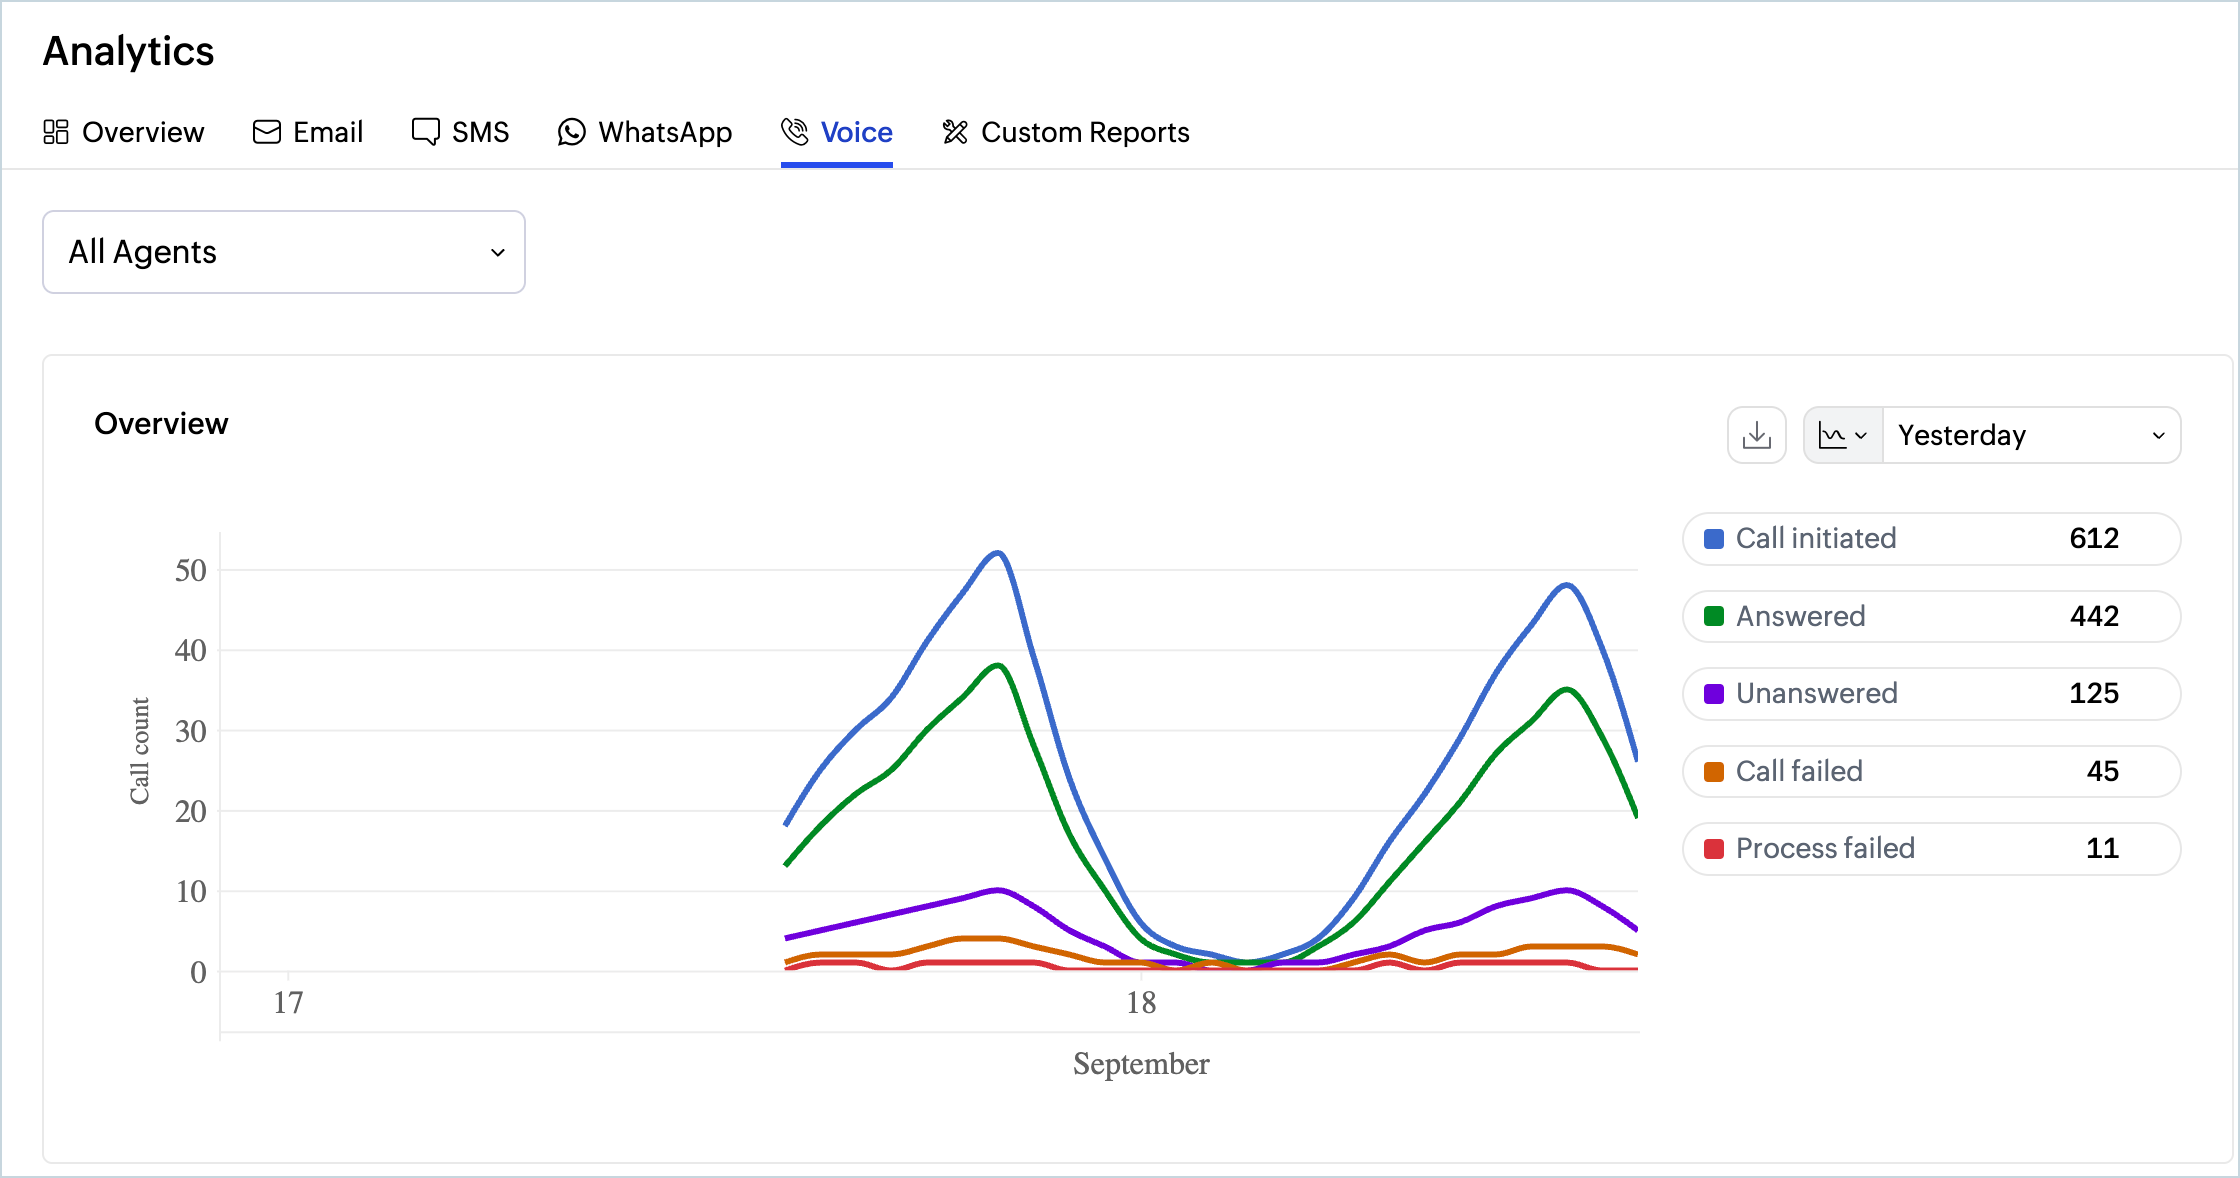2240x1178 pixels.
Task: Toggle the Answered legend series
Action: (1932, 616)
